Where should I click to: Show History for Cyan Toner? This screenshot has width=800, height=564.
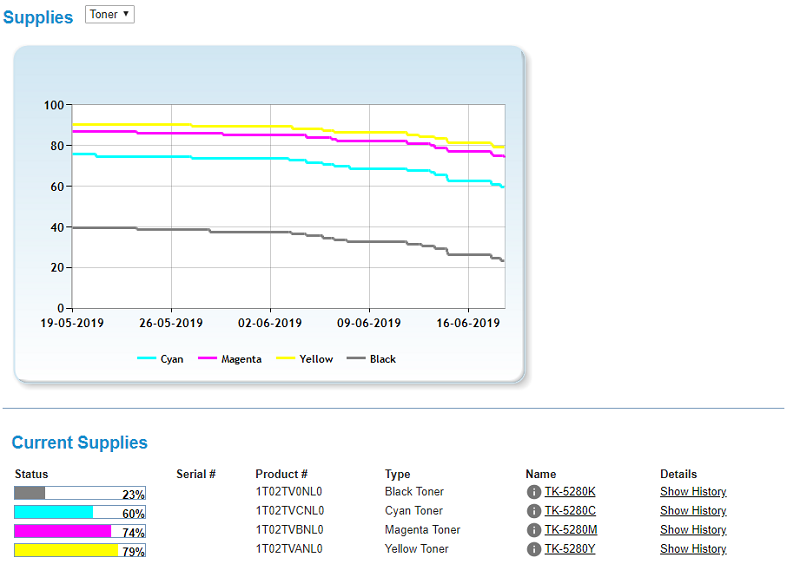click(693, 511)
